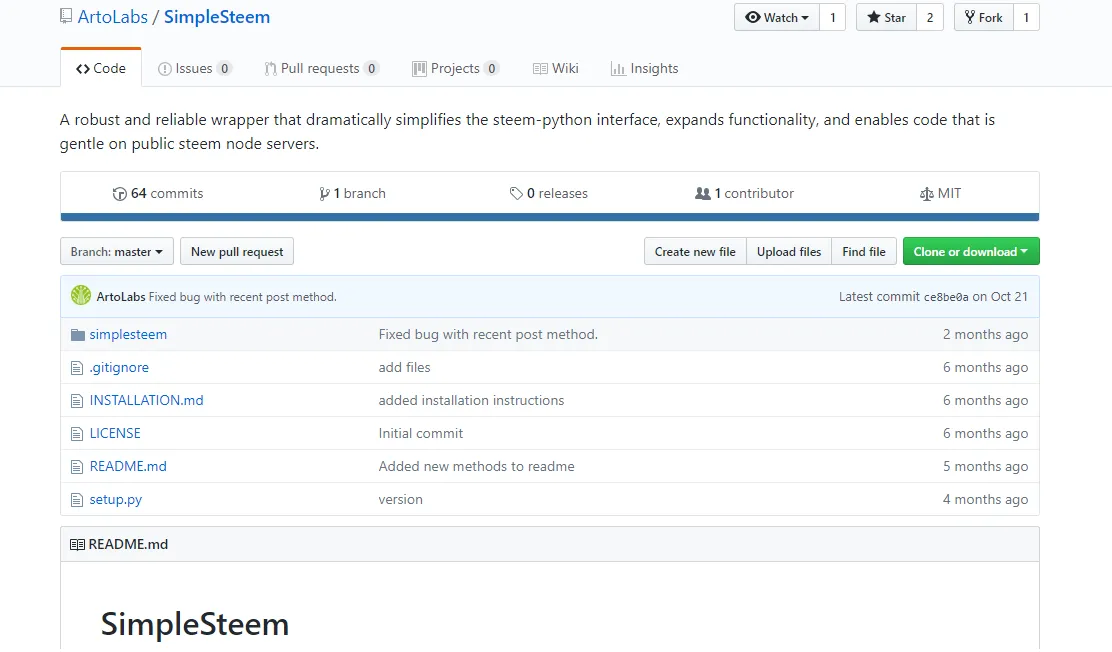Click the stargazer count 2

(x=930, y=18)
